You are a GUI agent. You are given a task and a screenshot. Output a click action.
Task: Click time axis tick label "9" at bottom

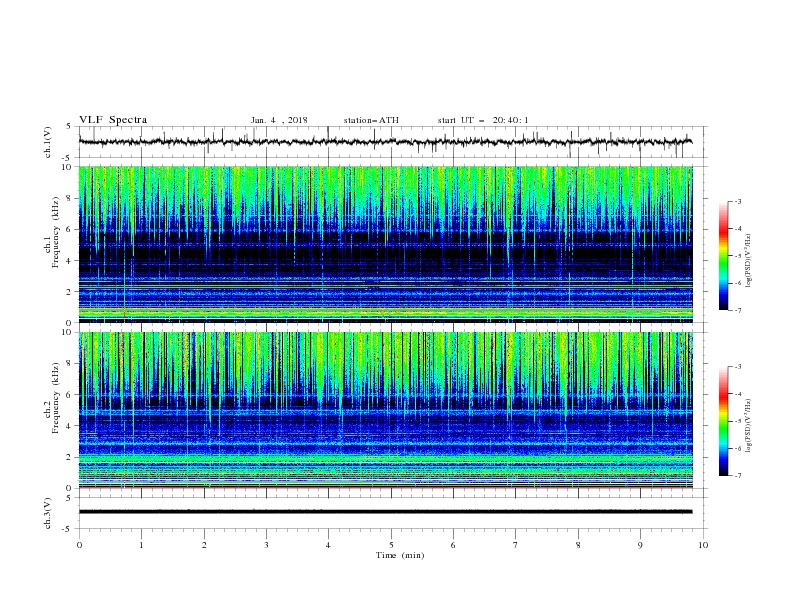click(640, 545)
